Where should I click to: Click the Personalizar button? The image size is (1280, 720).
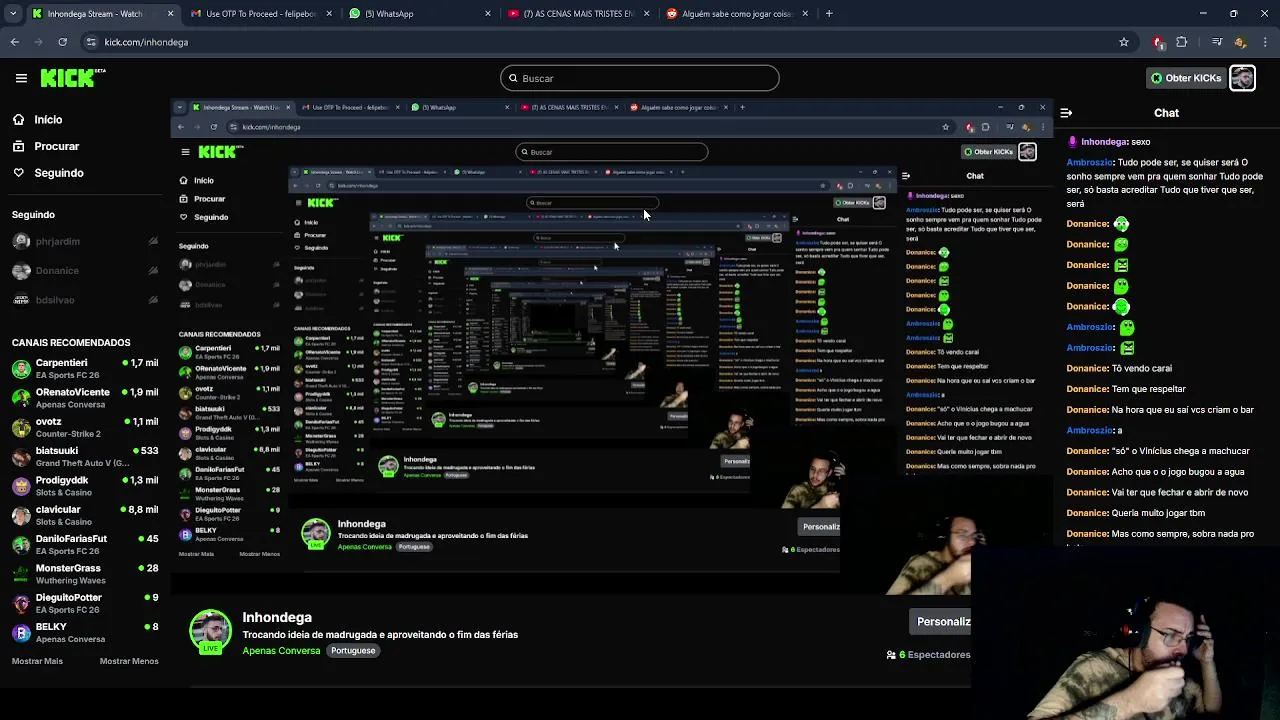(943, 622)
